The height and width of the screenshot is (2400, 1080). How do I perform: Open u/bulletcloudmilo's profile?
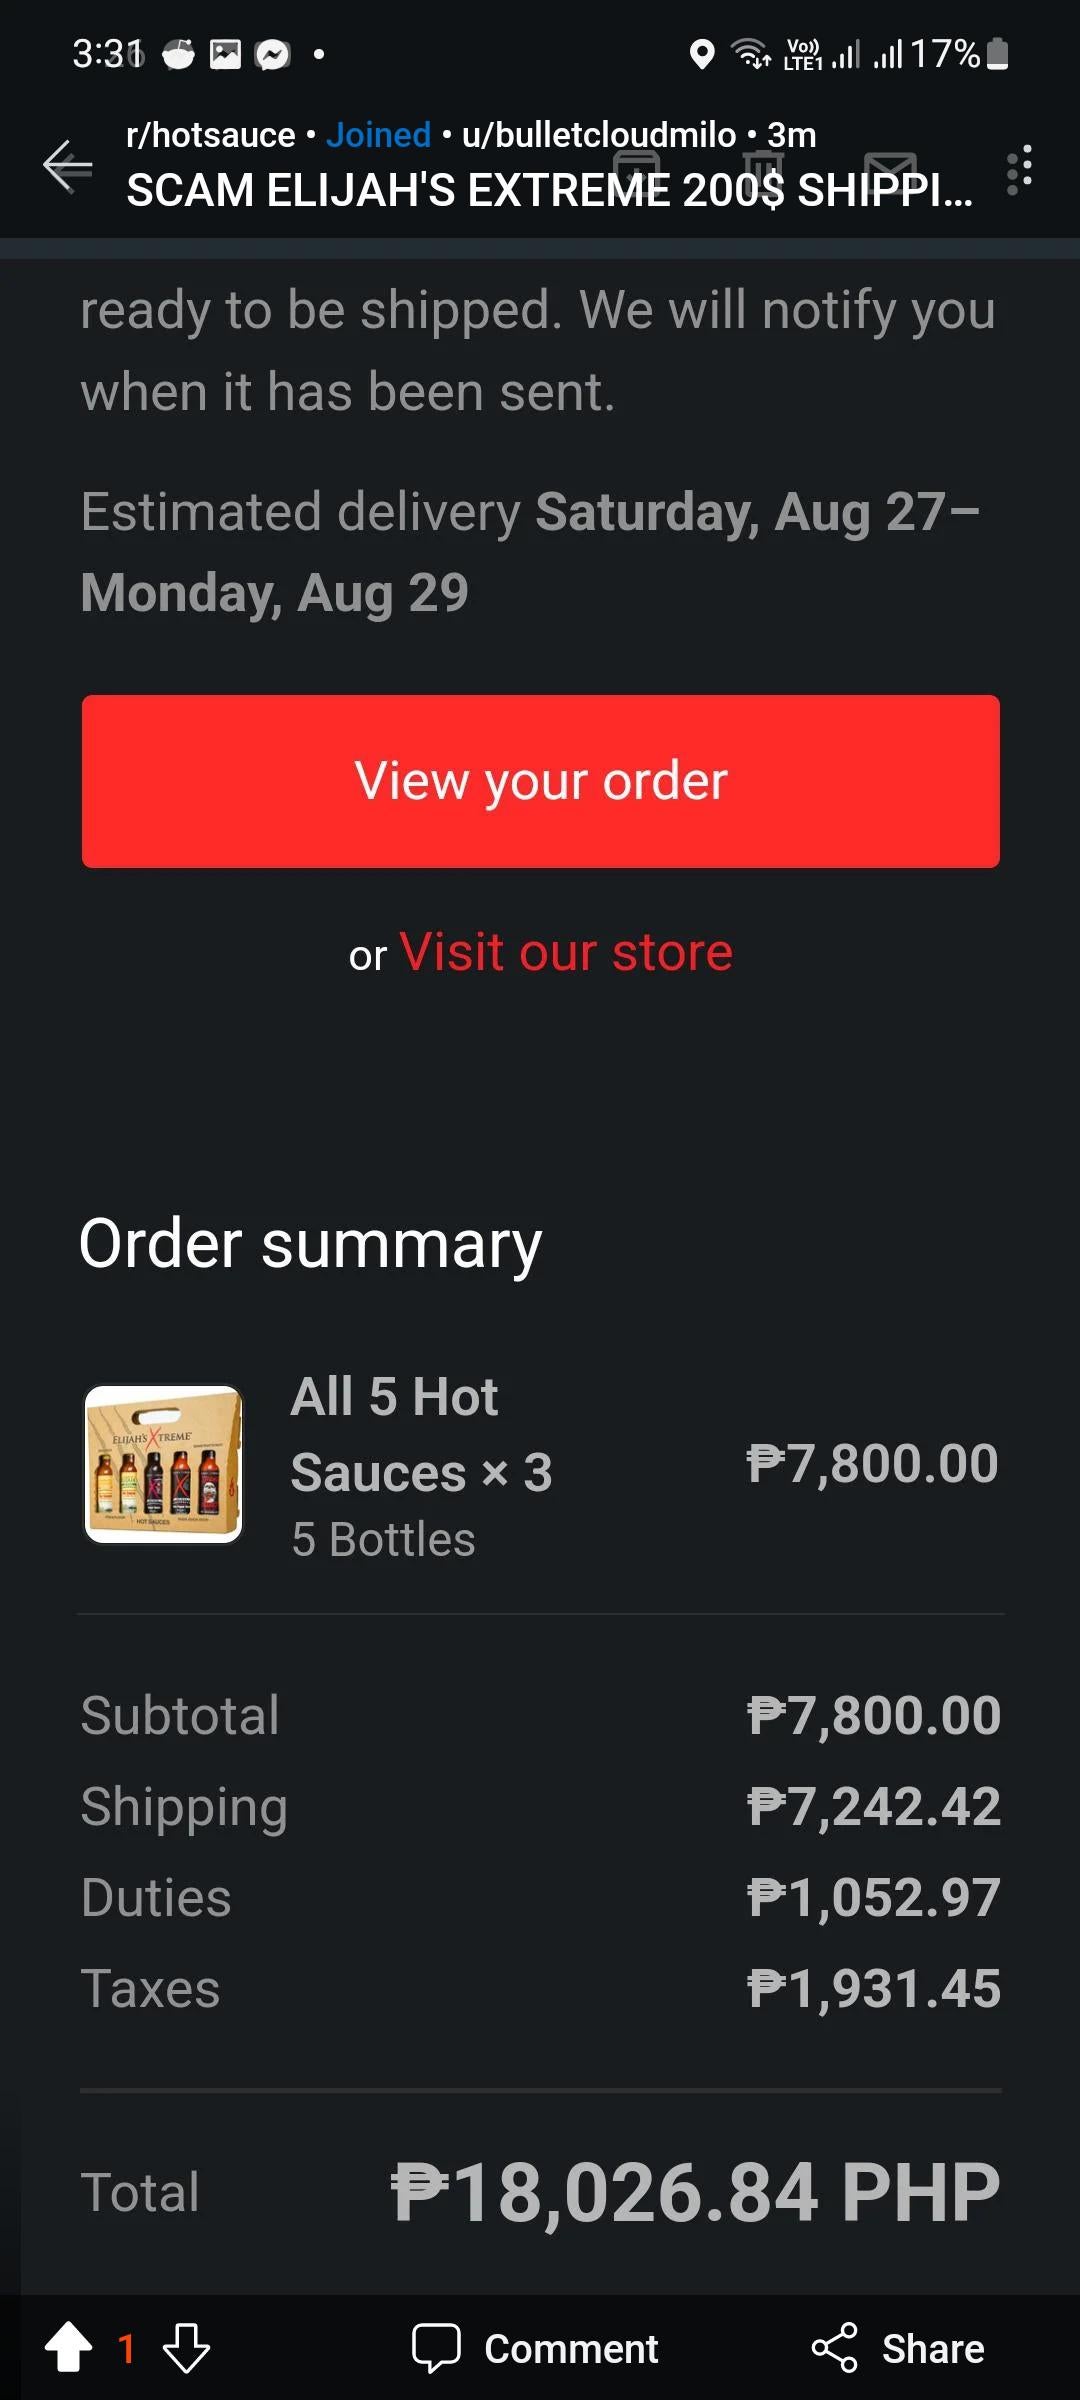pyautogui.click(x=598, y=135)
